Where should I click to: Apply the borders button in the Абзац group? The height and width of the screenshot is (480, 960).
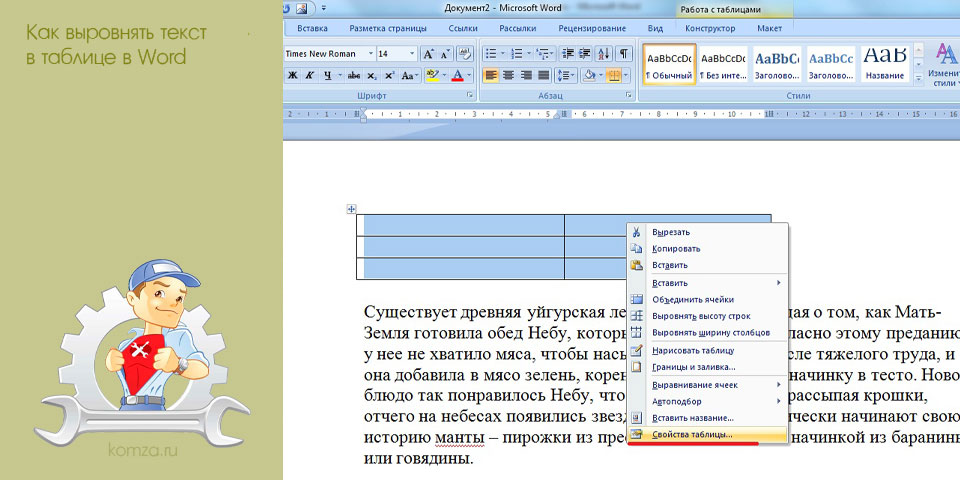click(x=613, y=76)
